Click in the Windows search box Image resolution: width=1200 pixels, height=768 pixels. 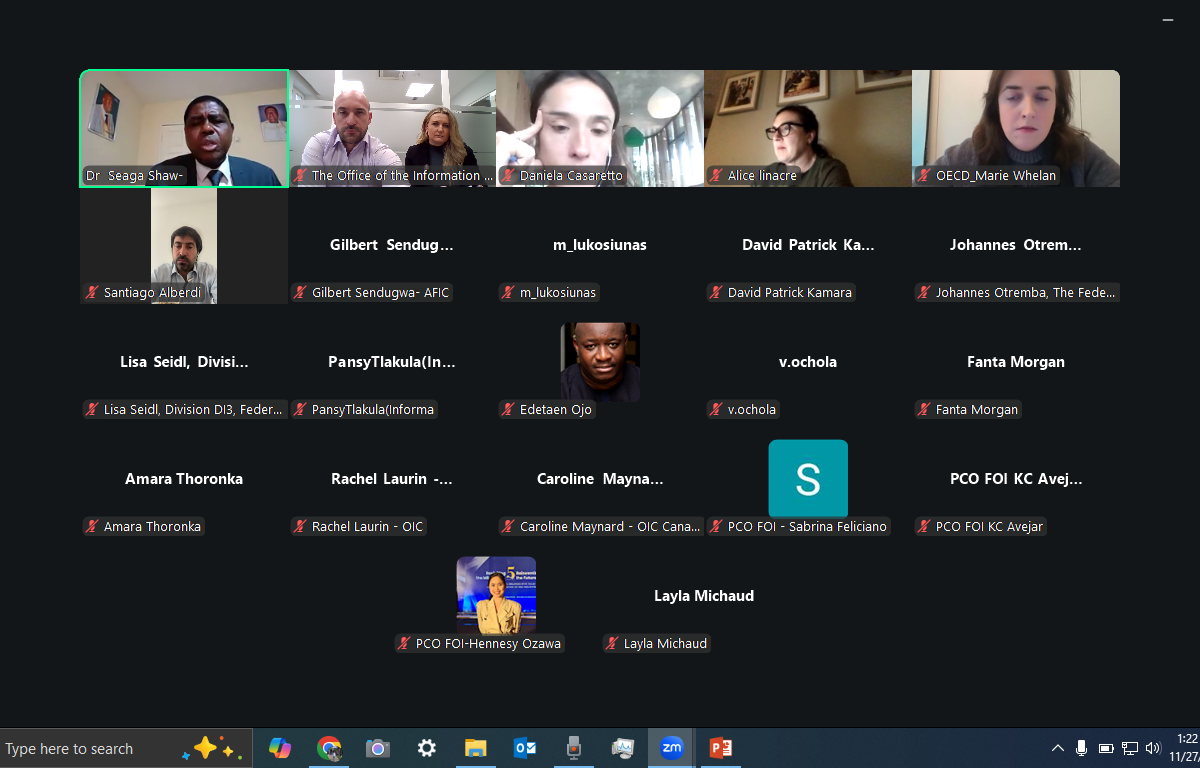90,749
